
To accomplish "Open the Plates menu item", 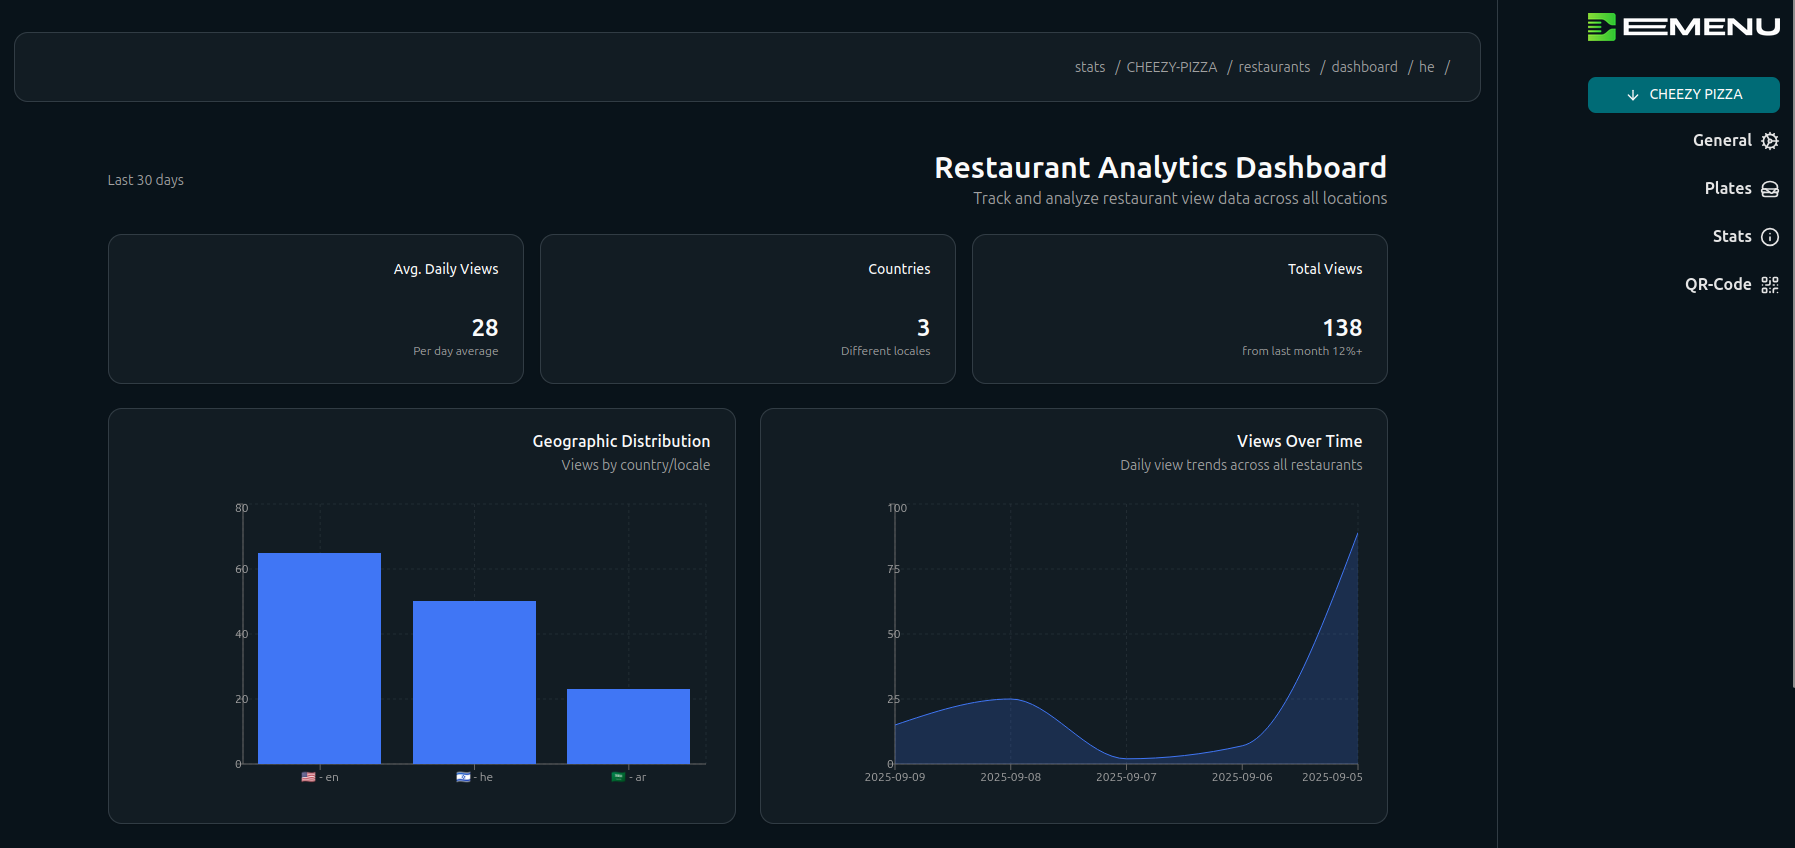I will [1727, 189].
